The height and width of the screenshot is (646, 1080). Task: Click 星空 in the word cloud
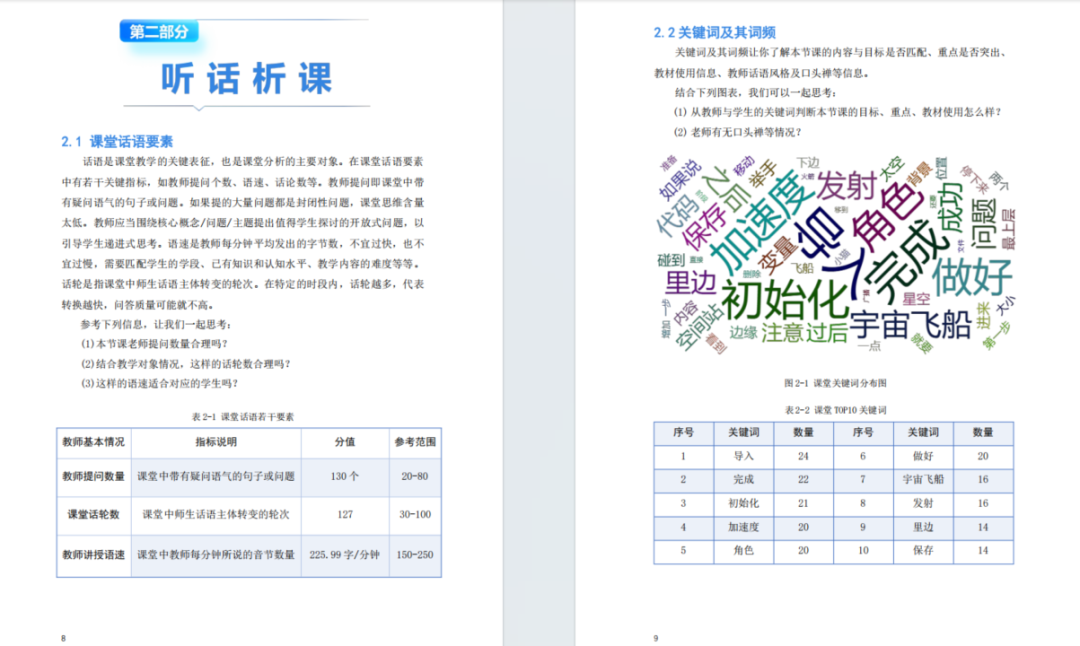point(917,299)
